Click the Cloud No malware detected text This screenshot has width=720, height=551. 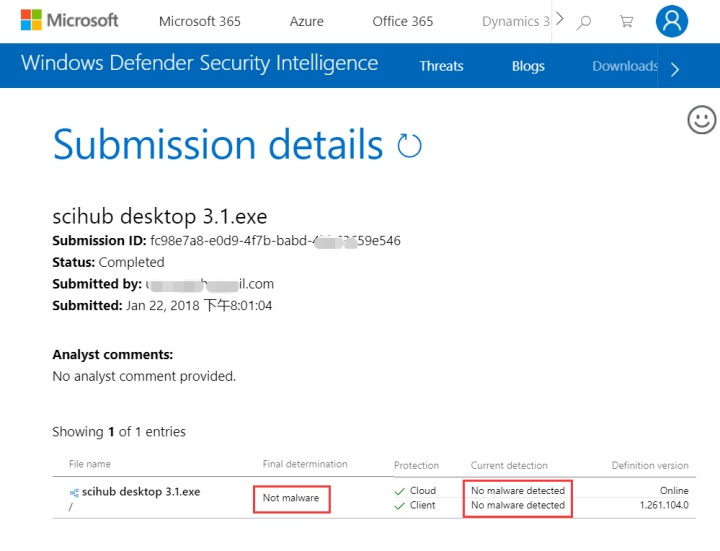click(518, 490)
